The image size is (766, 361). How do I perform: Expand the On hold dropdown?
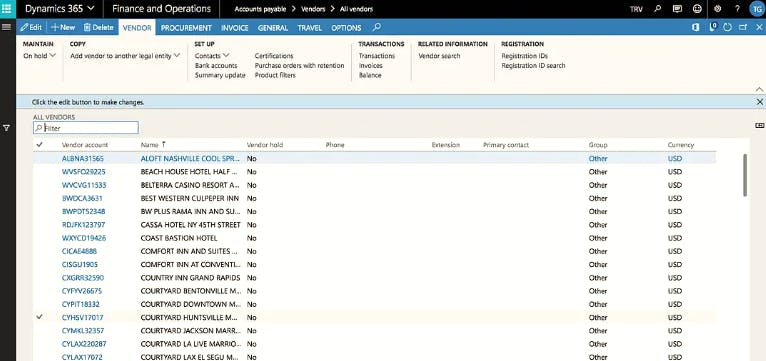point(40,56)
